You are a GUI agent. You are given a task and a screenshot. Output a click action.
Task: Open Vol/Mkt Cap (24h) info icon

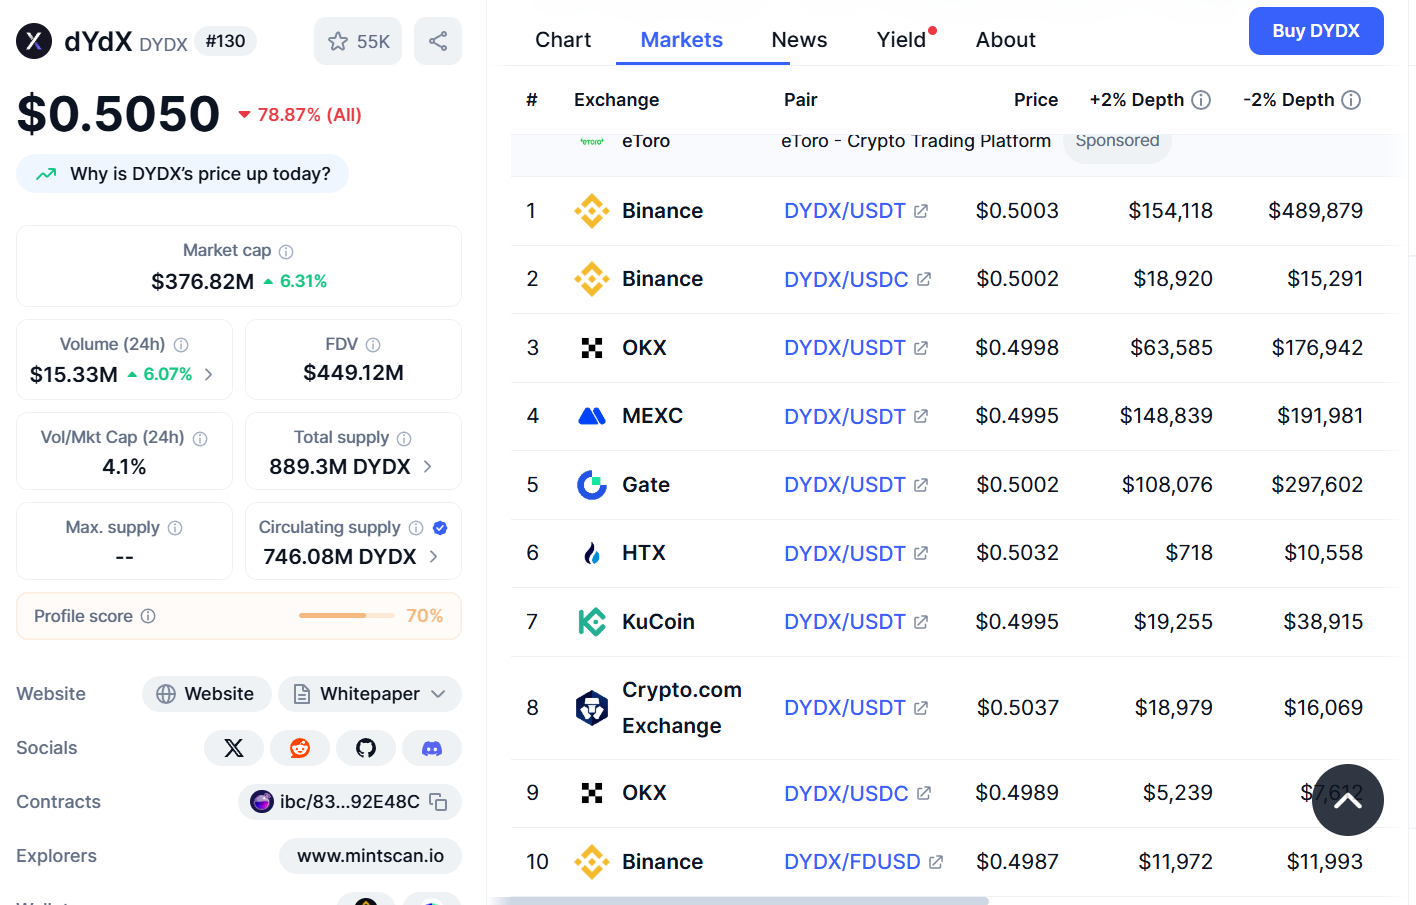coord(200,438)
